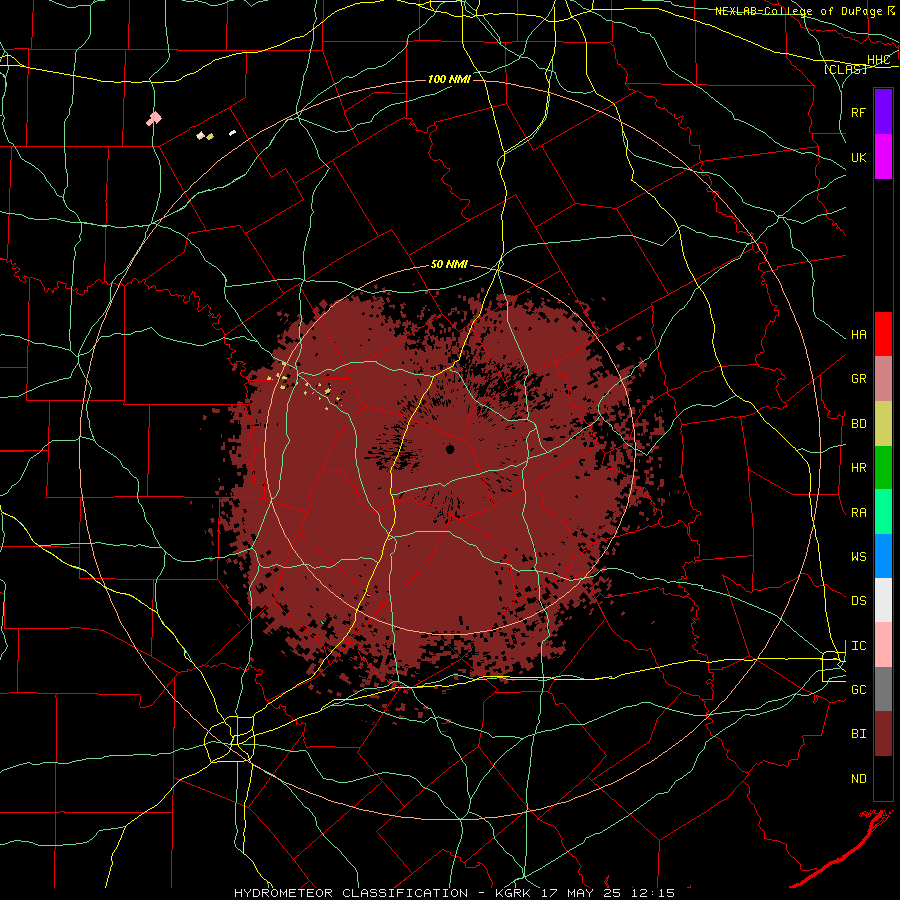Click the HA legend label
This screenshot has height=900, width=900.
point(858,335)
